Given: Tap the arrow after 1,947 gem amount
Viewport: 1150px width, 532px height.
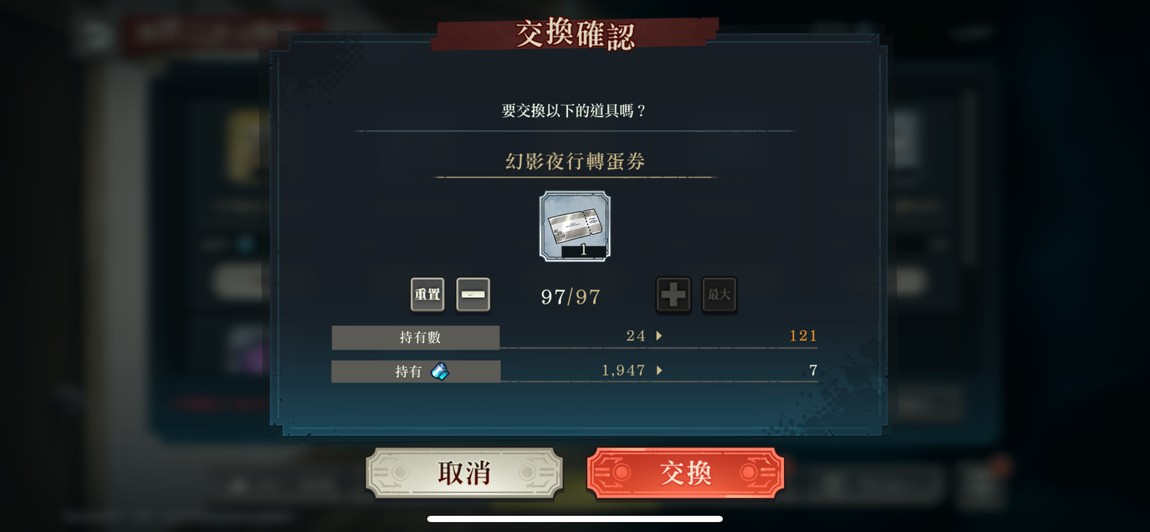Looking at the screenshot, I should (x=659, y=371).
